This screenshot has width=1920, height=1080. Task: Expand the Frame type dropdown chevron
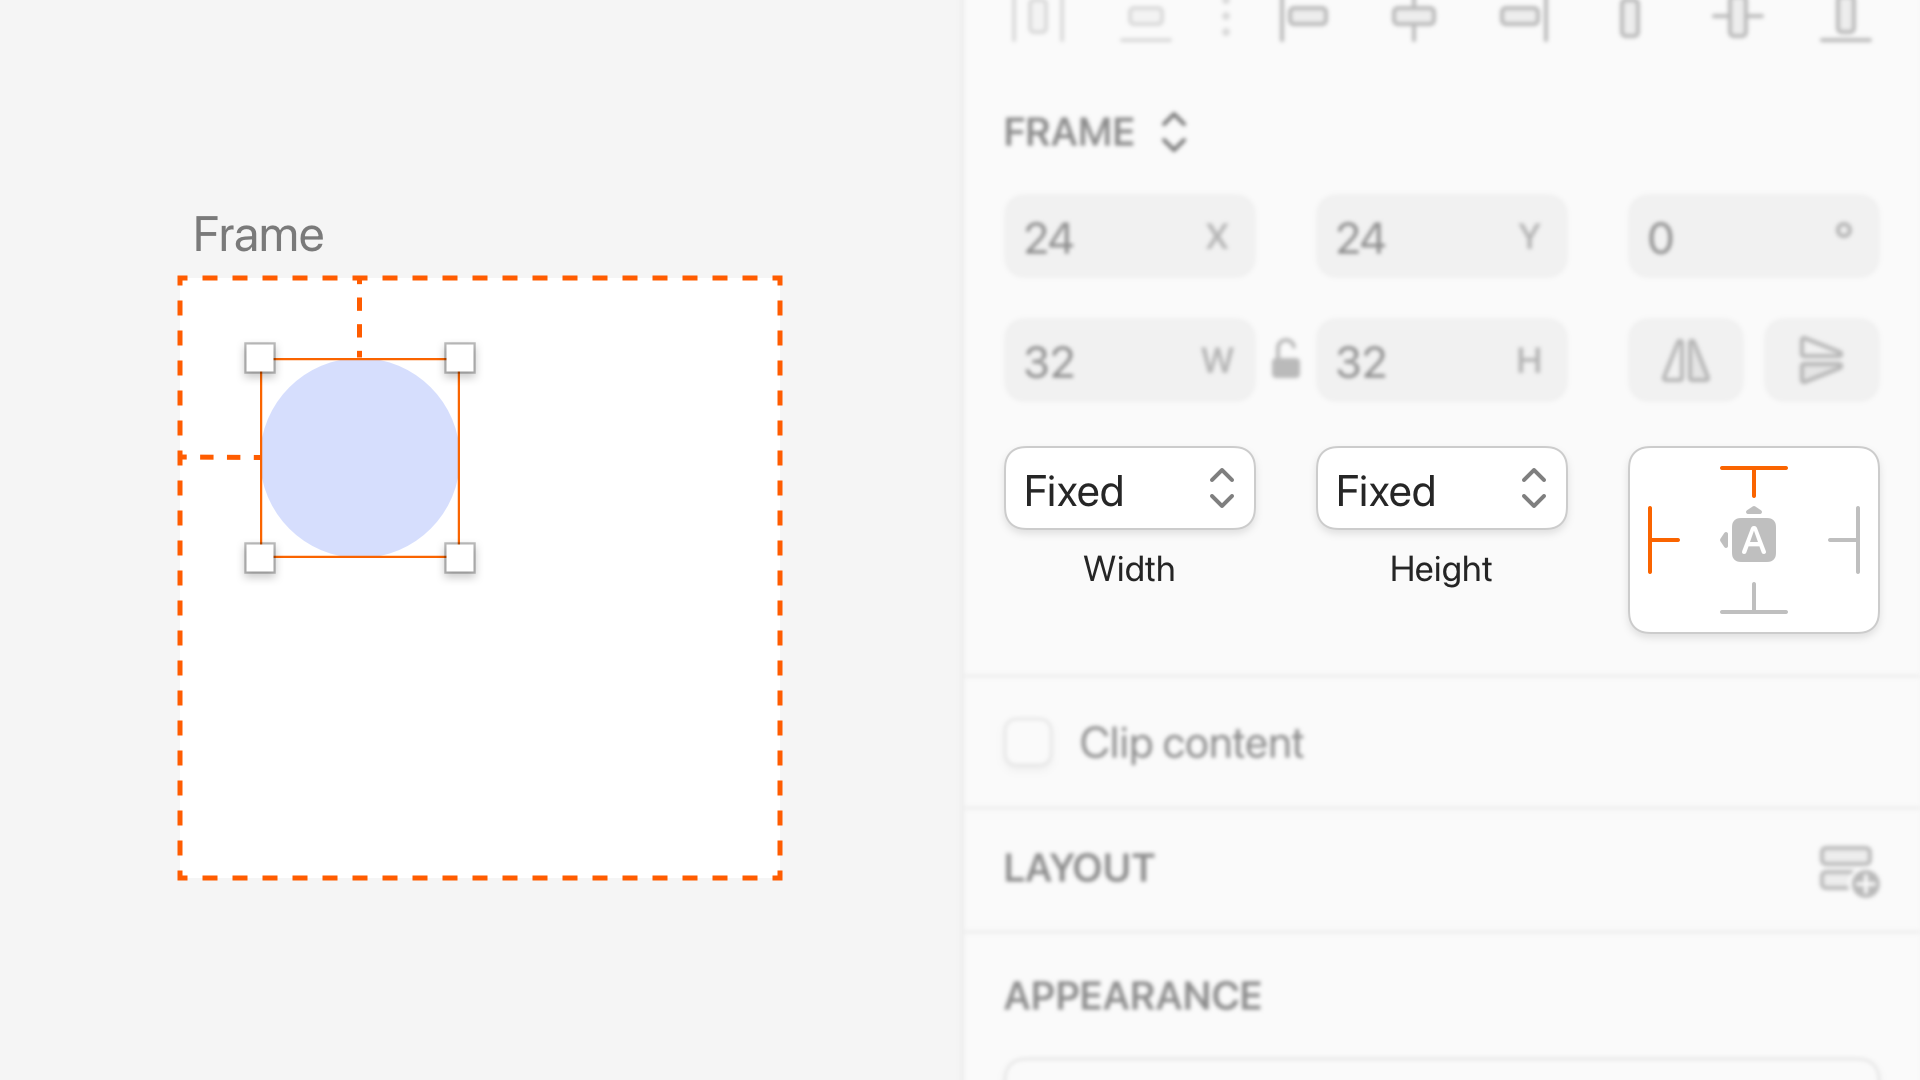(1175, 131)
